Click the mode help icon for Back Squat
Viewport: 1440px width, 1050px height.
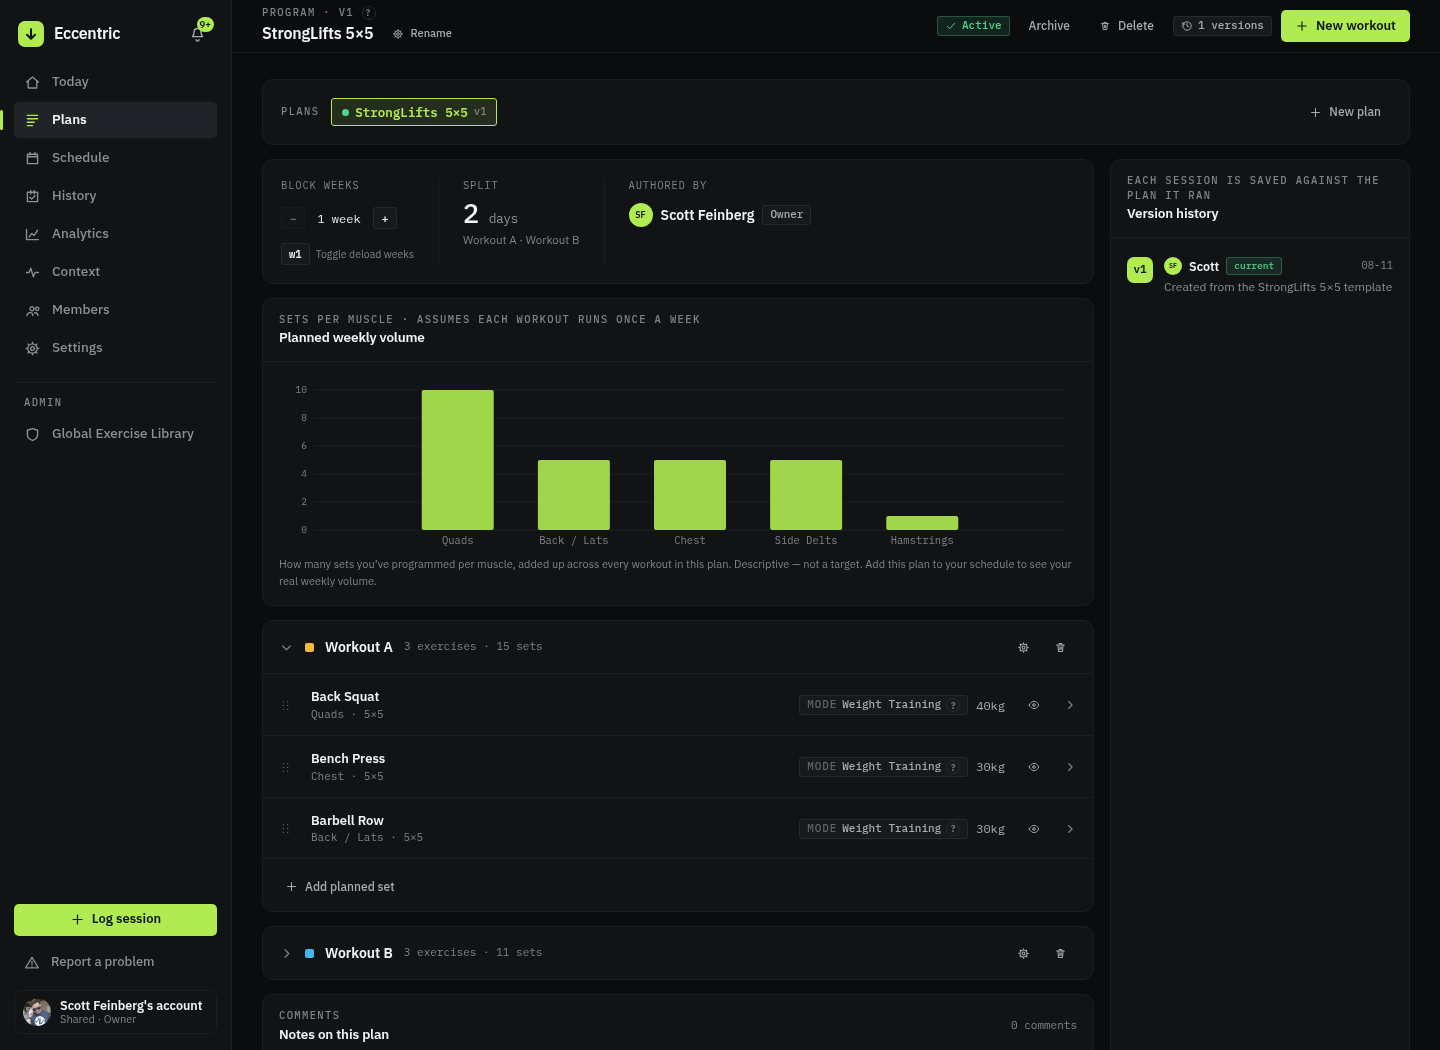click(x=953, y=705)
